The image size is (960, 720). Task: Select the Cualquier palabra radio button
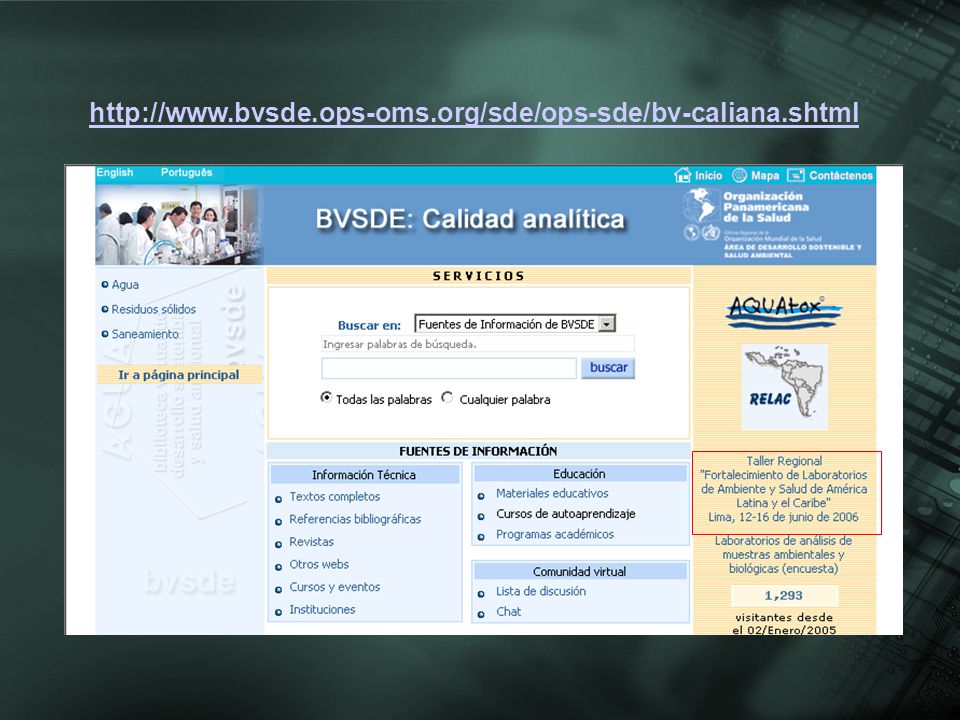[448, 397]
